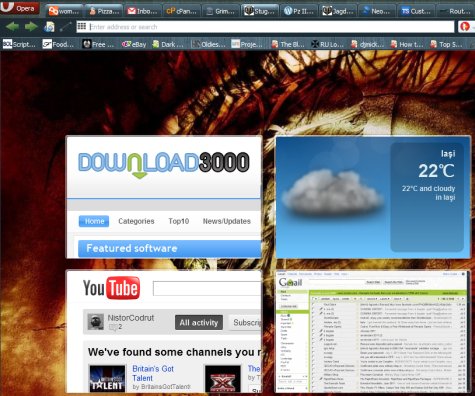Open the 'The Bl...' bookmark
This screenshot has height=396, width=475.
288,44
